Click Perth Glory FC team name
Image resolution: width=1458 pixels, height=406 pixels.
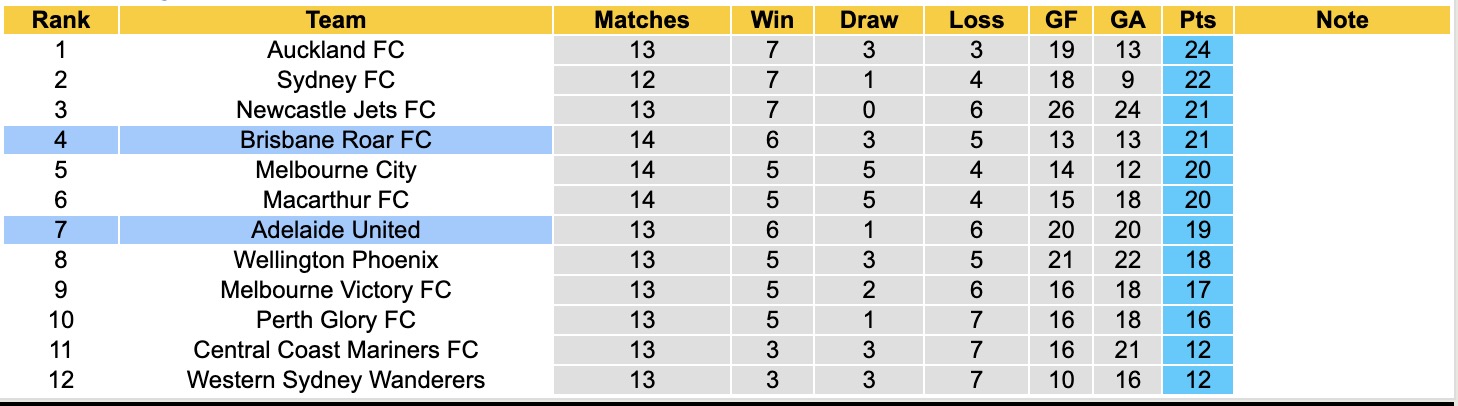point(336,320)
